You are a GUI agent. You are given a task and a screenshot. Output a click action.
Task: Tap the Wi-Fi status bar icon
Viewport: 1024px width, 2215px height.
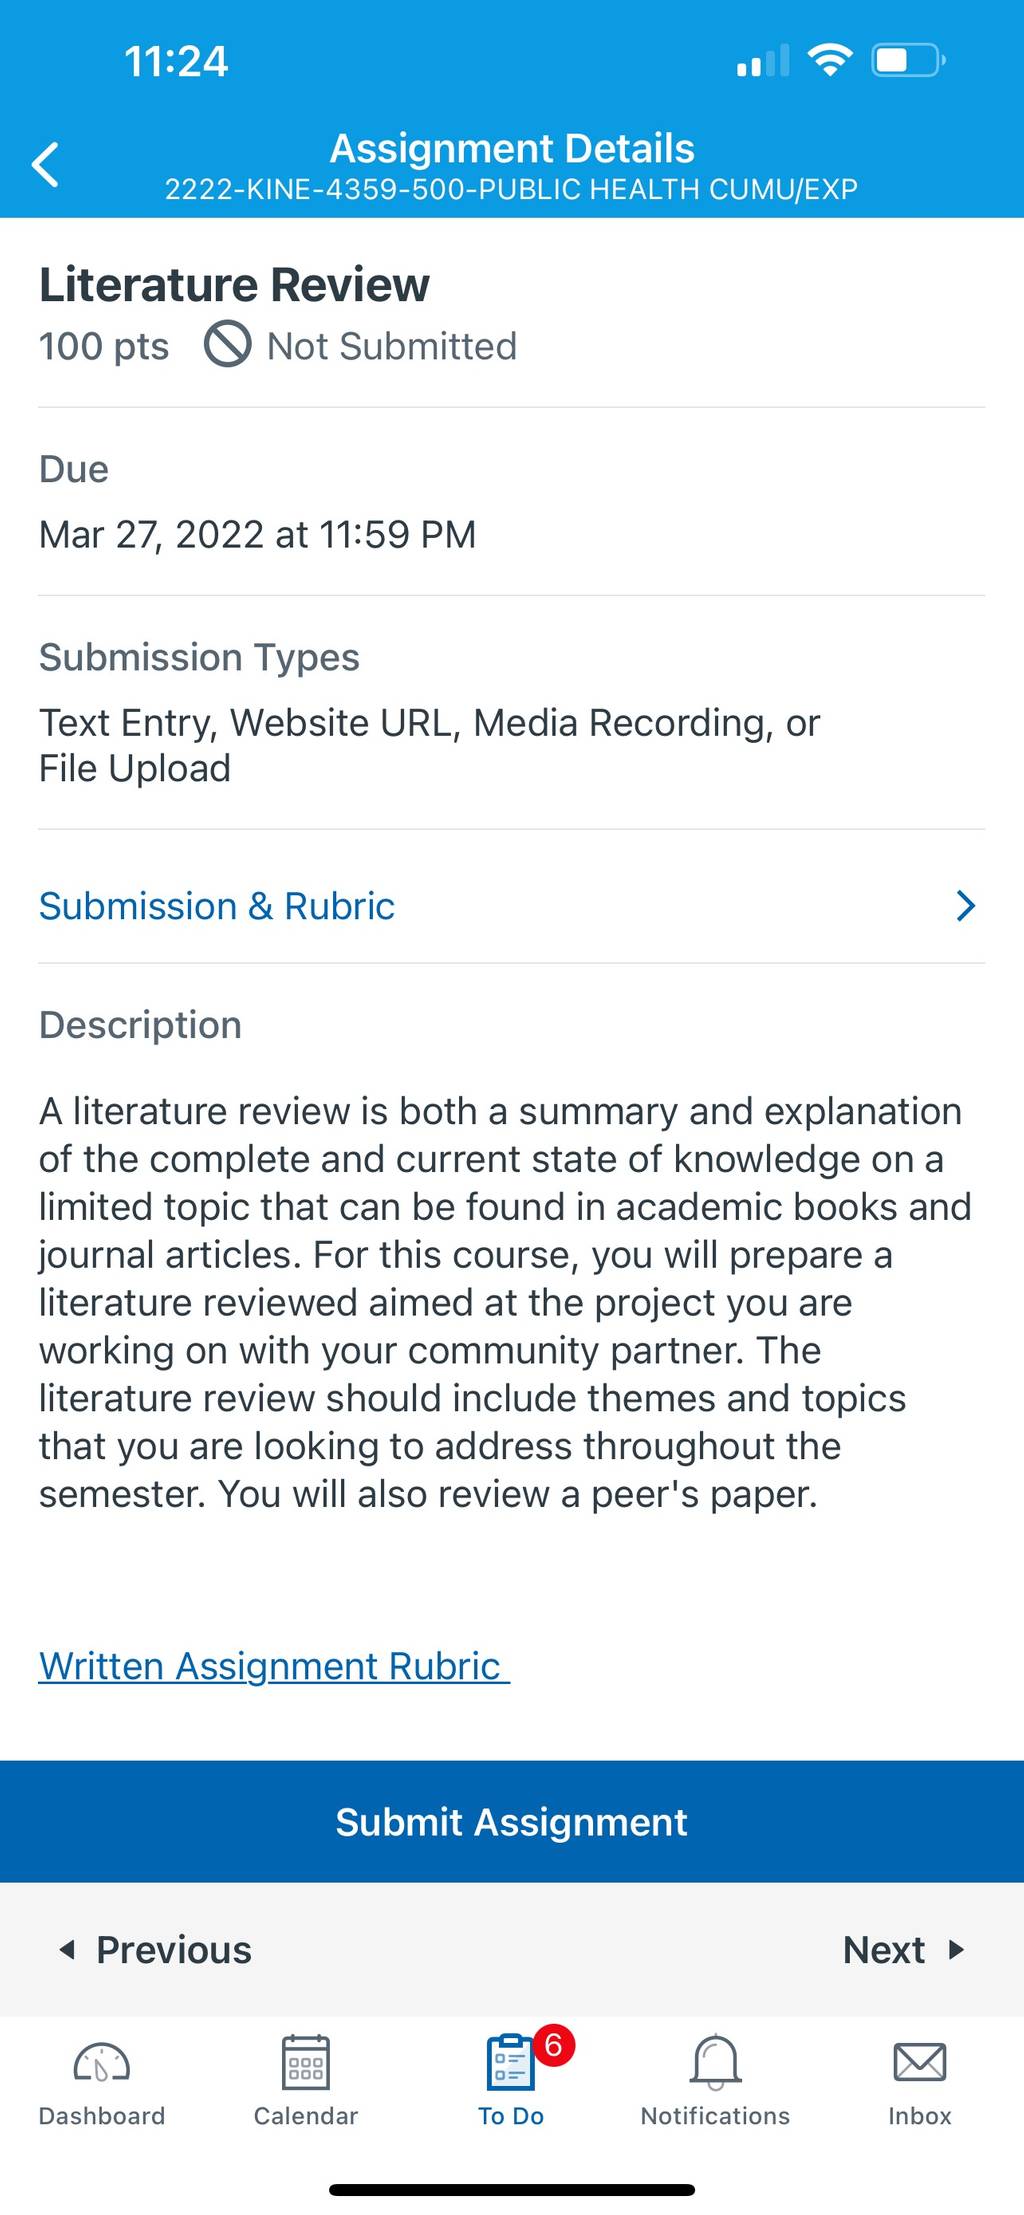830,60
